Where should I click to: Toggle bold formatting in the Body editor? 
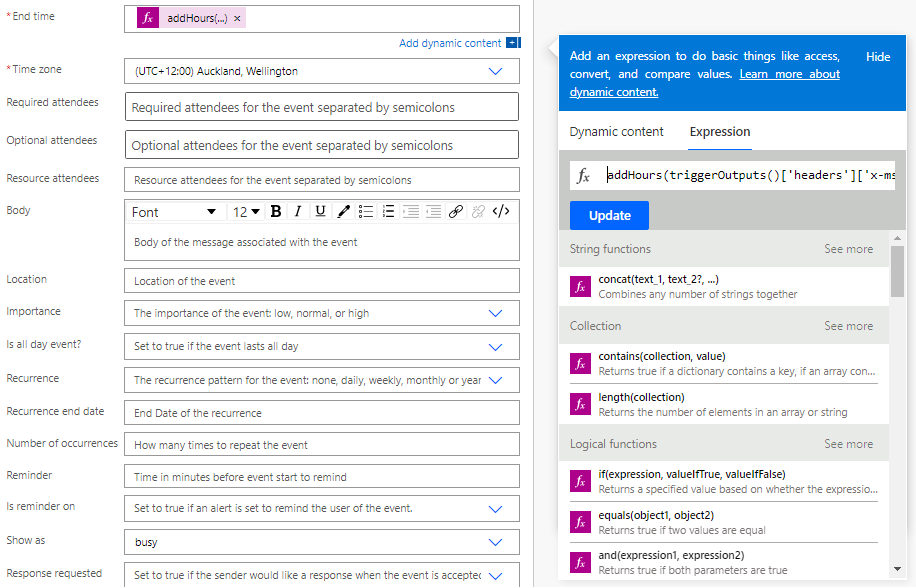click(x=276, y=211)
